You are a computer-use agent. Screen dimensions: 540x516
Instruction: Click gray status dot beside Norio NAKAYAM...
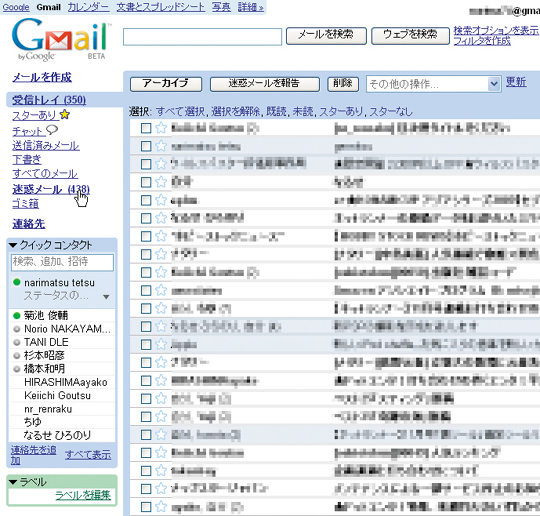[x=17, y=329]
